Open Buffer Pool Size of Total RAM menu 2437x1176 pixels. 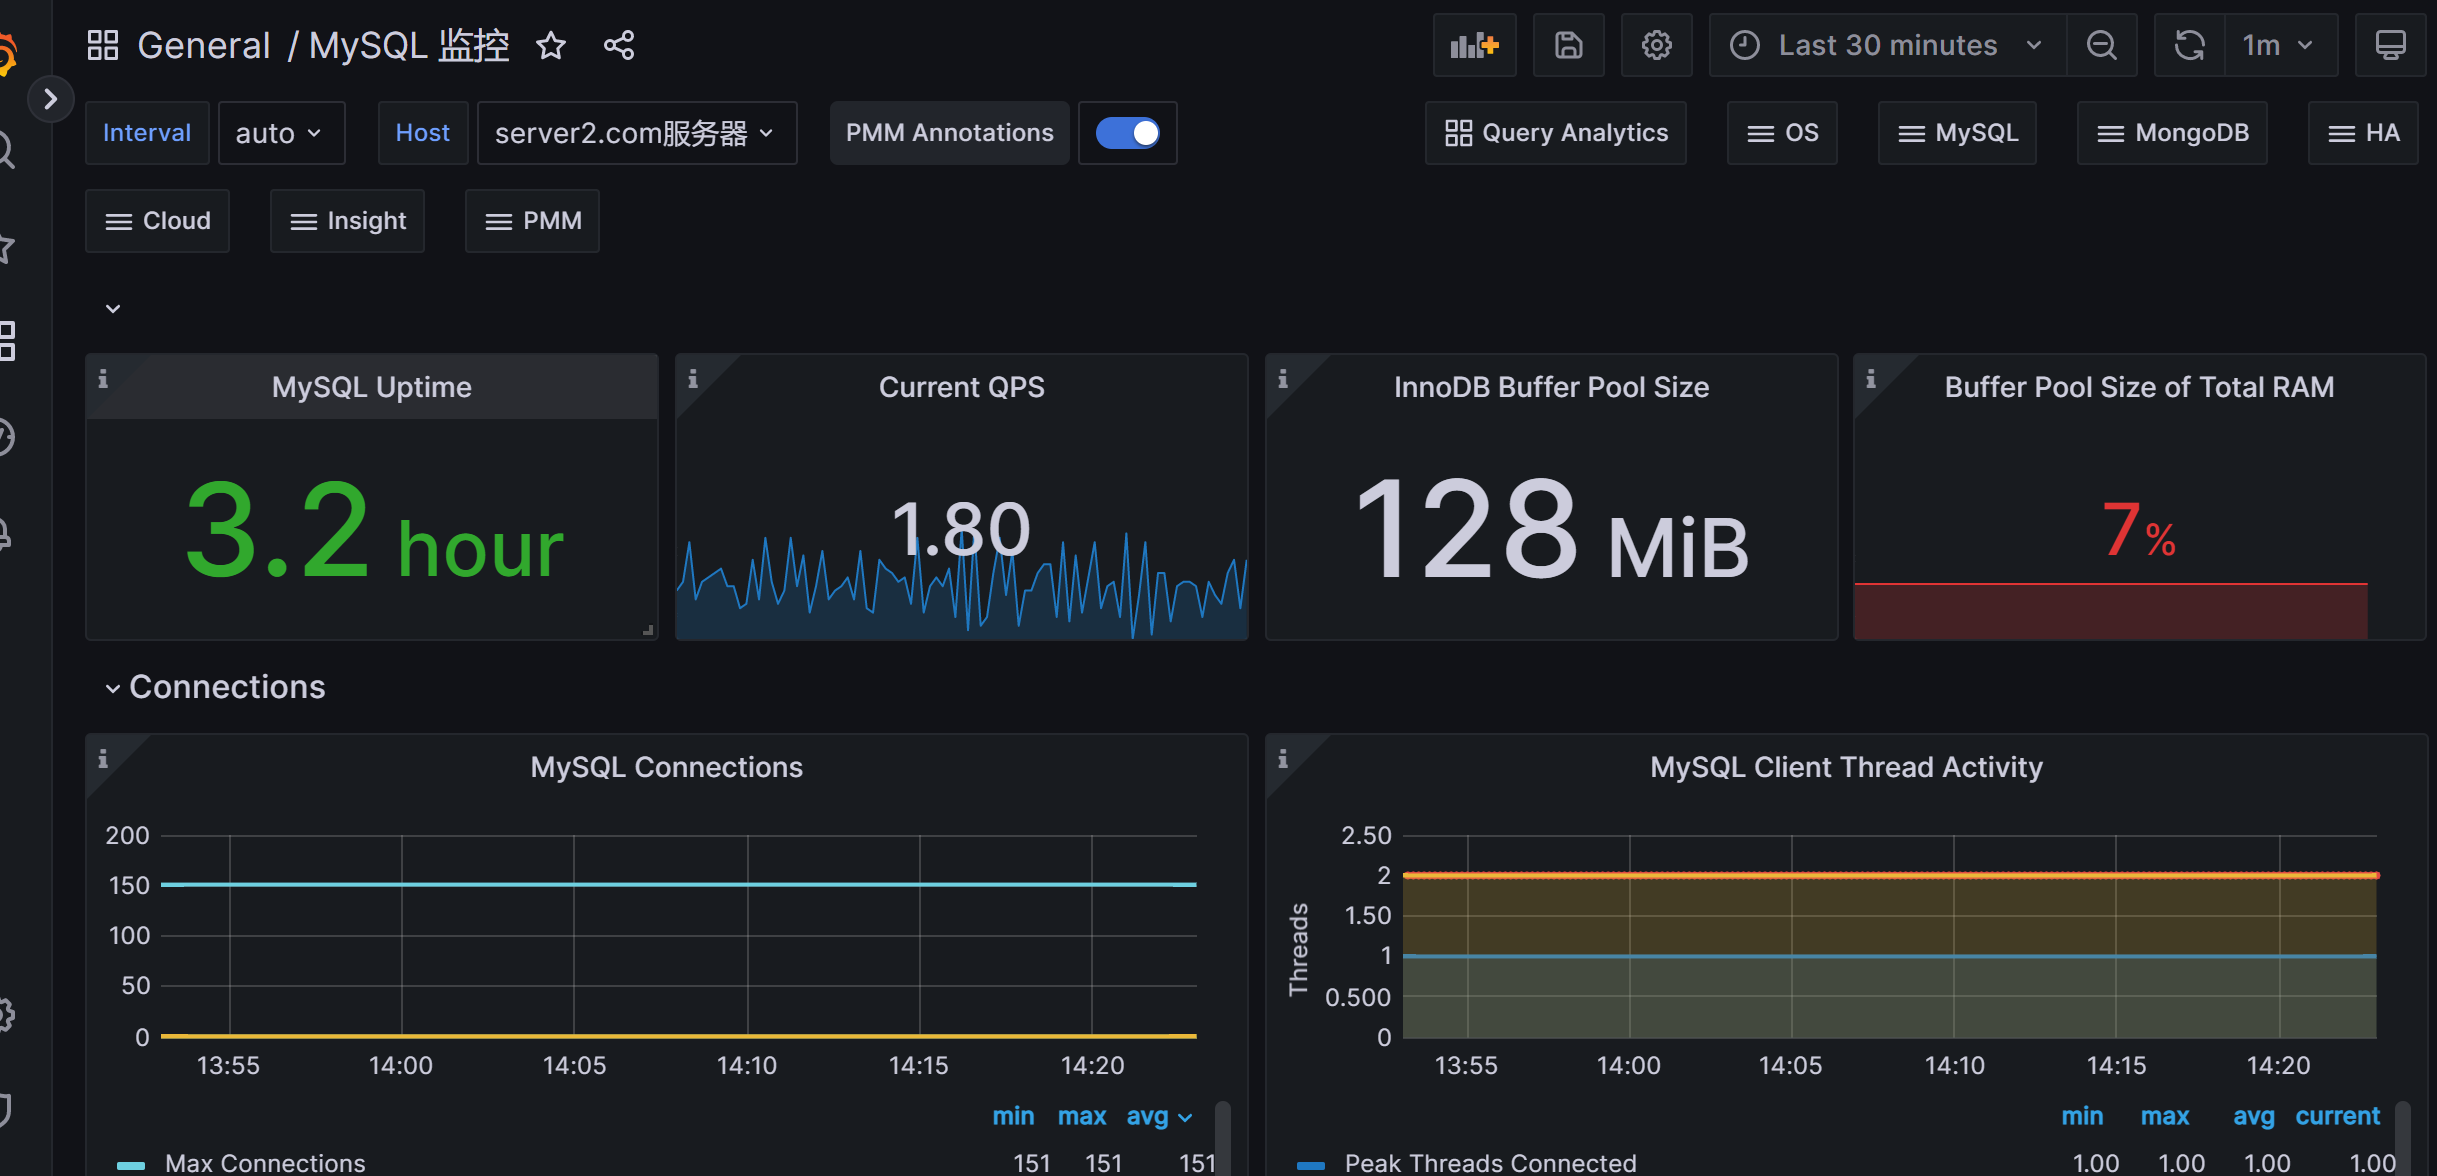pos(2139,387)
